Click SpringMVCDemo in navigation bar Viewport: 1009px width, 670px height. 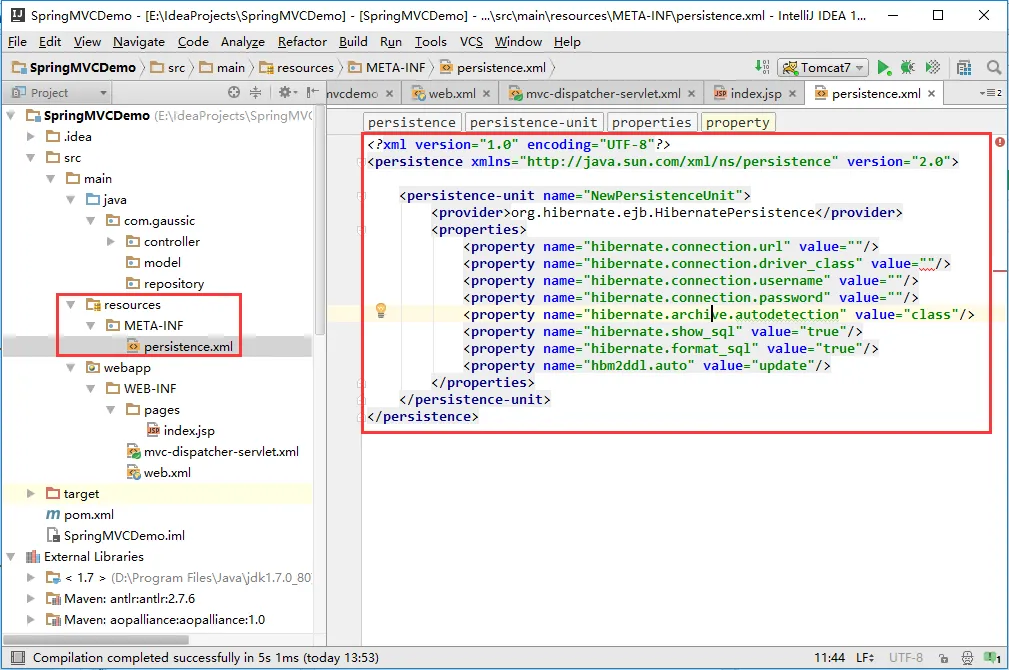74,68
